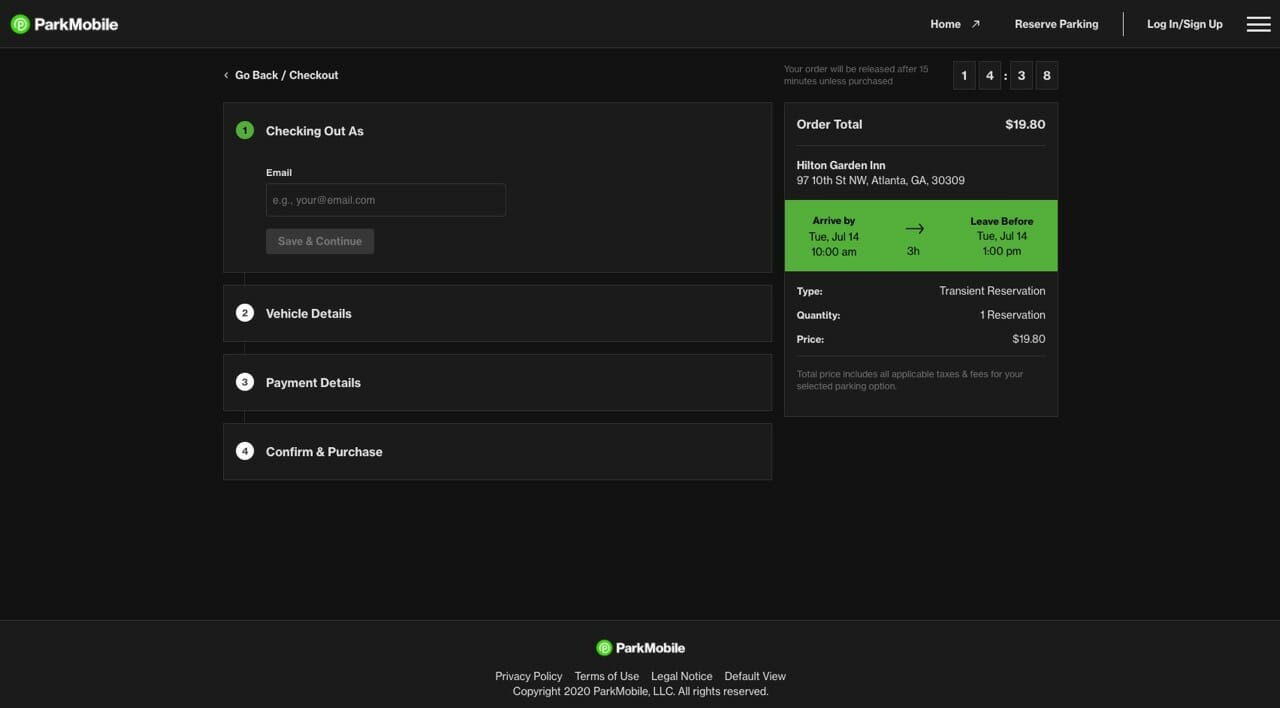Open the Terms of Use footer link
Viewport: 1280px width, 708px height.
tap(607, 676)
